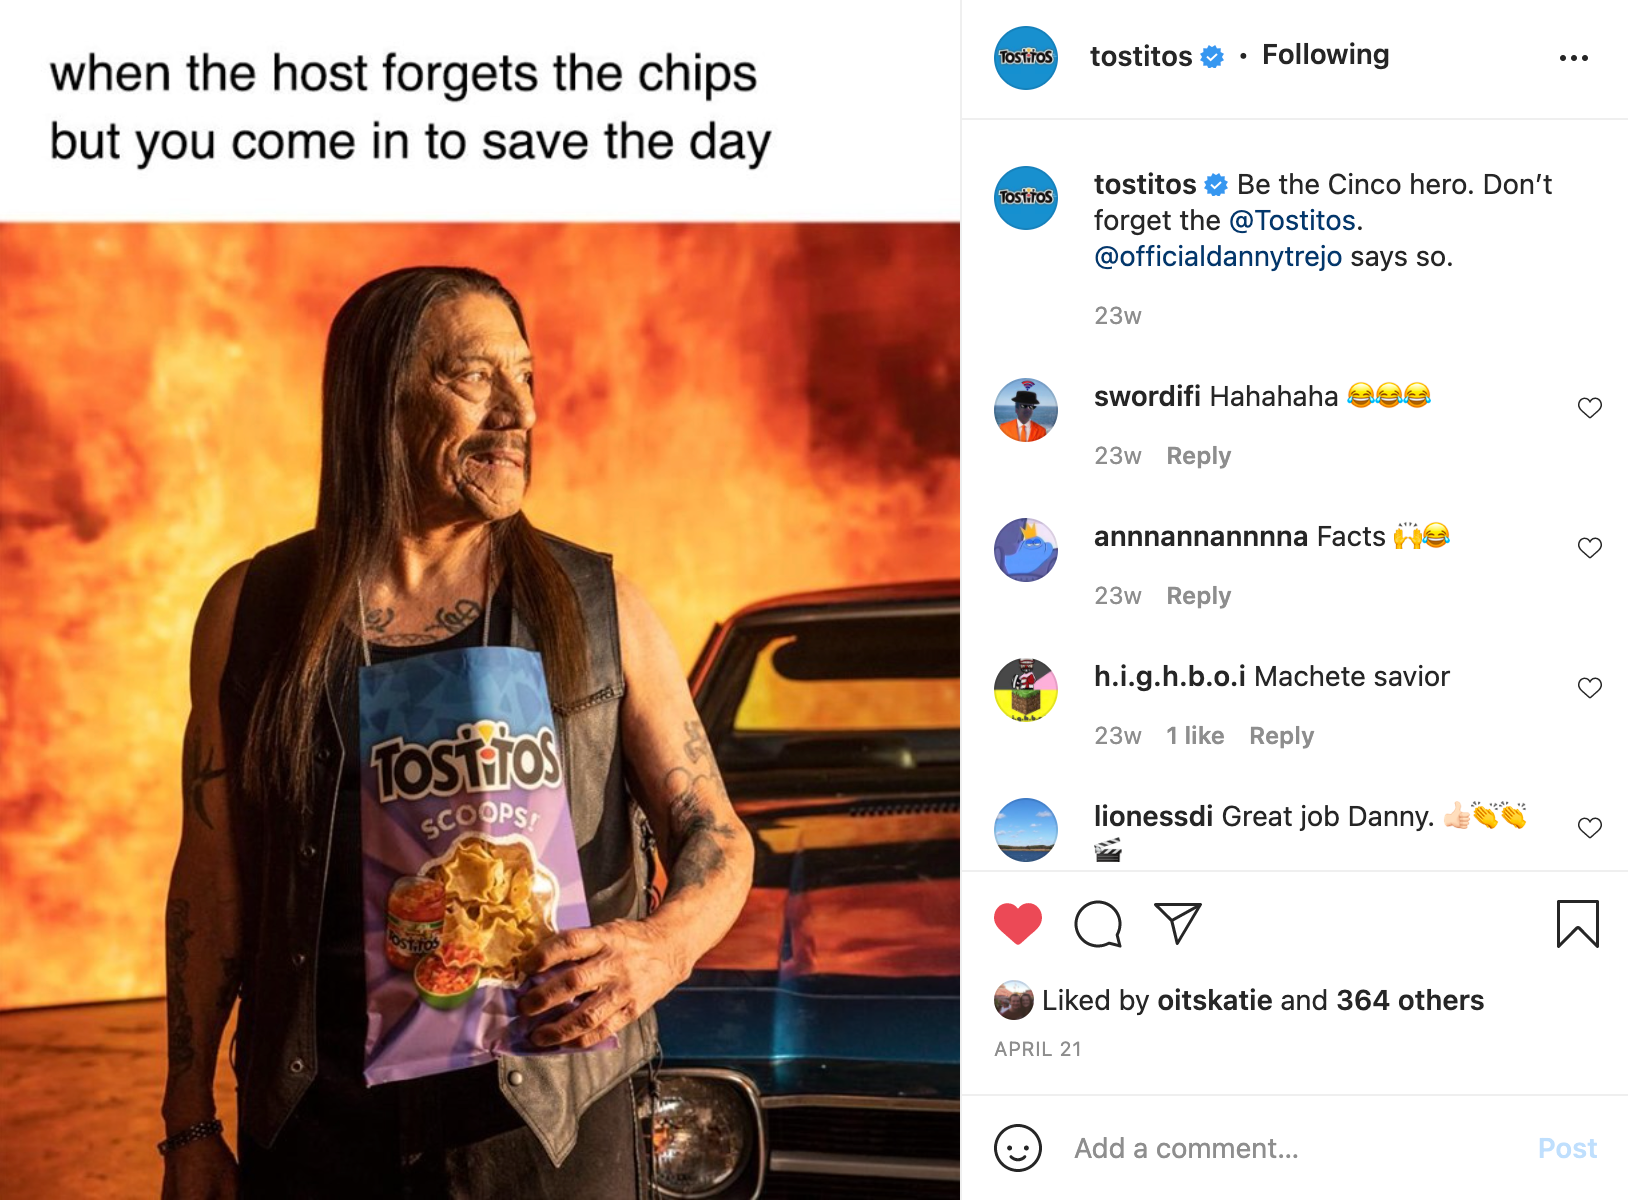Reply to swordifi's comment
This screenshot has height=1200, width=1628.
pyautogui.click(x=1198, y=456)
